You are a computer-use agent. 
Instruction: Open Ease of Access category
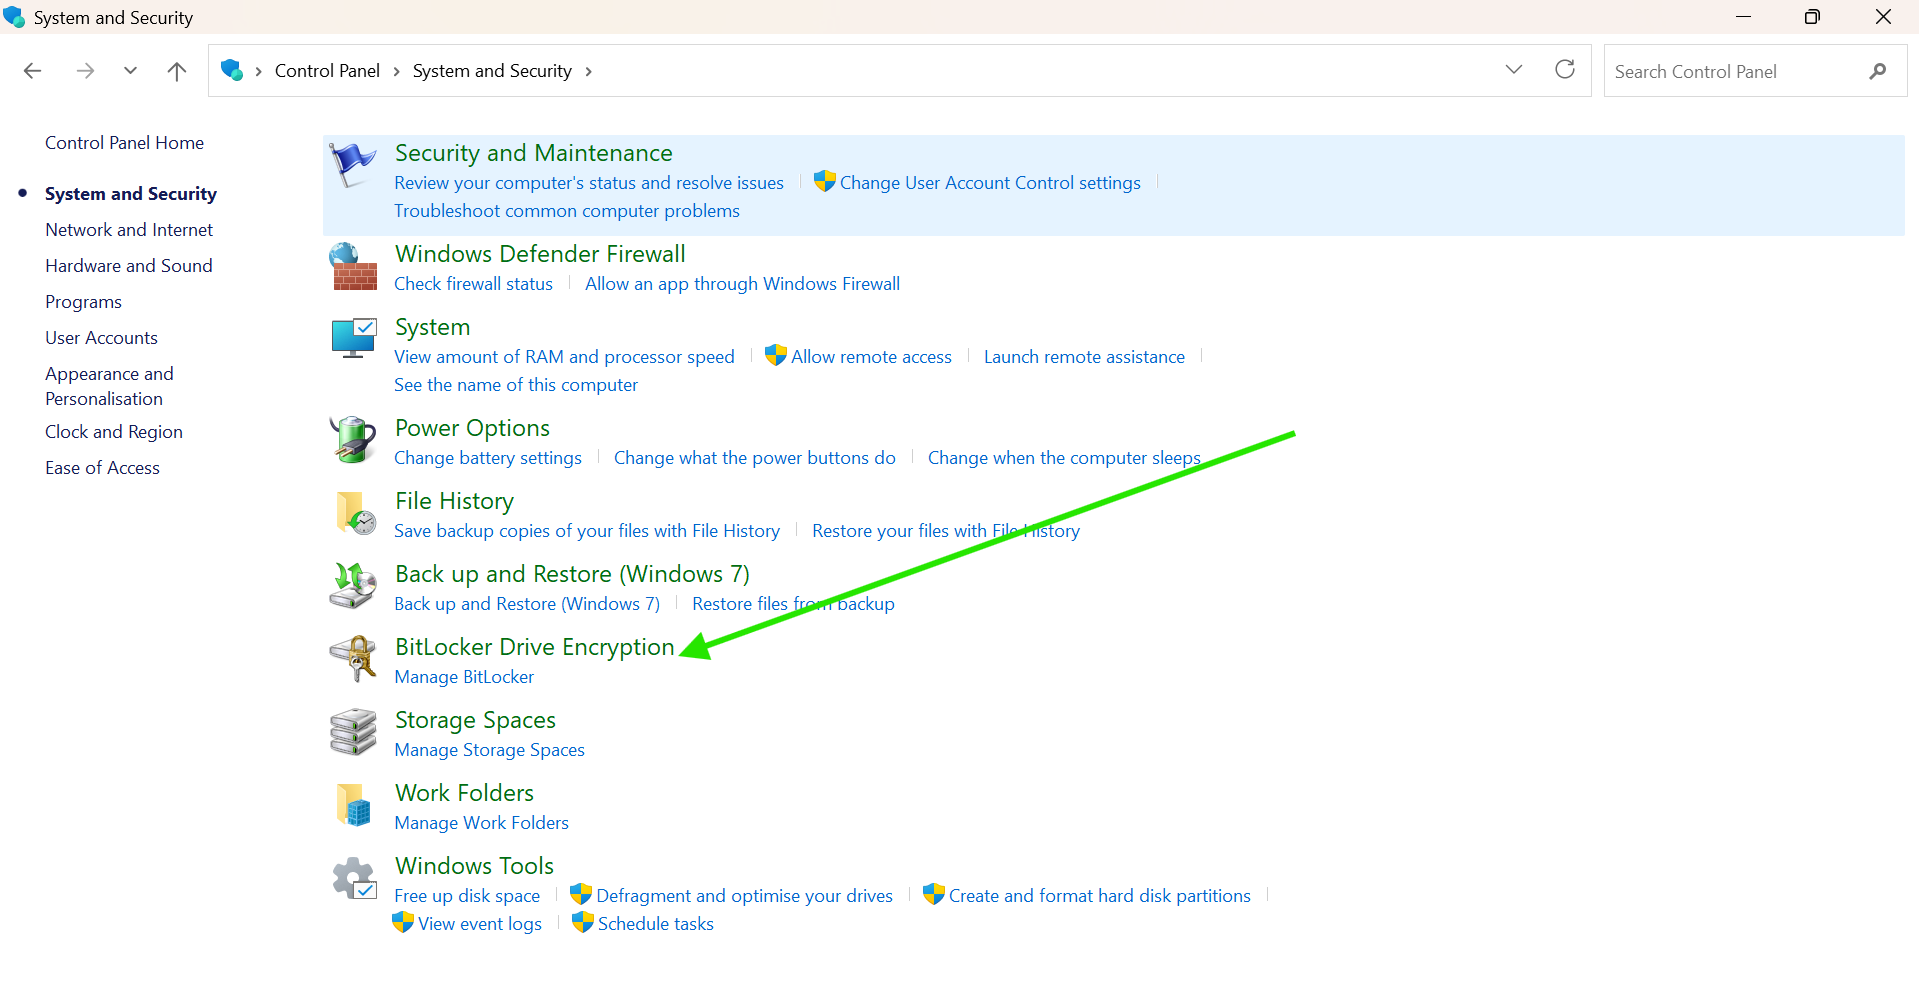[x=102, y=468]
